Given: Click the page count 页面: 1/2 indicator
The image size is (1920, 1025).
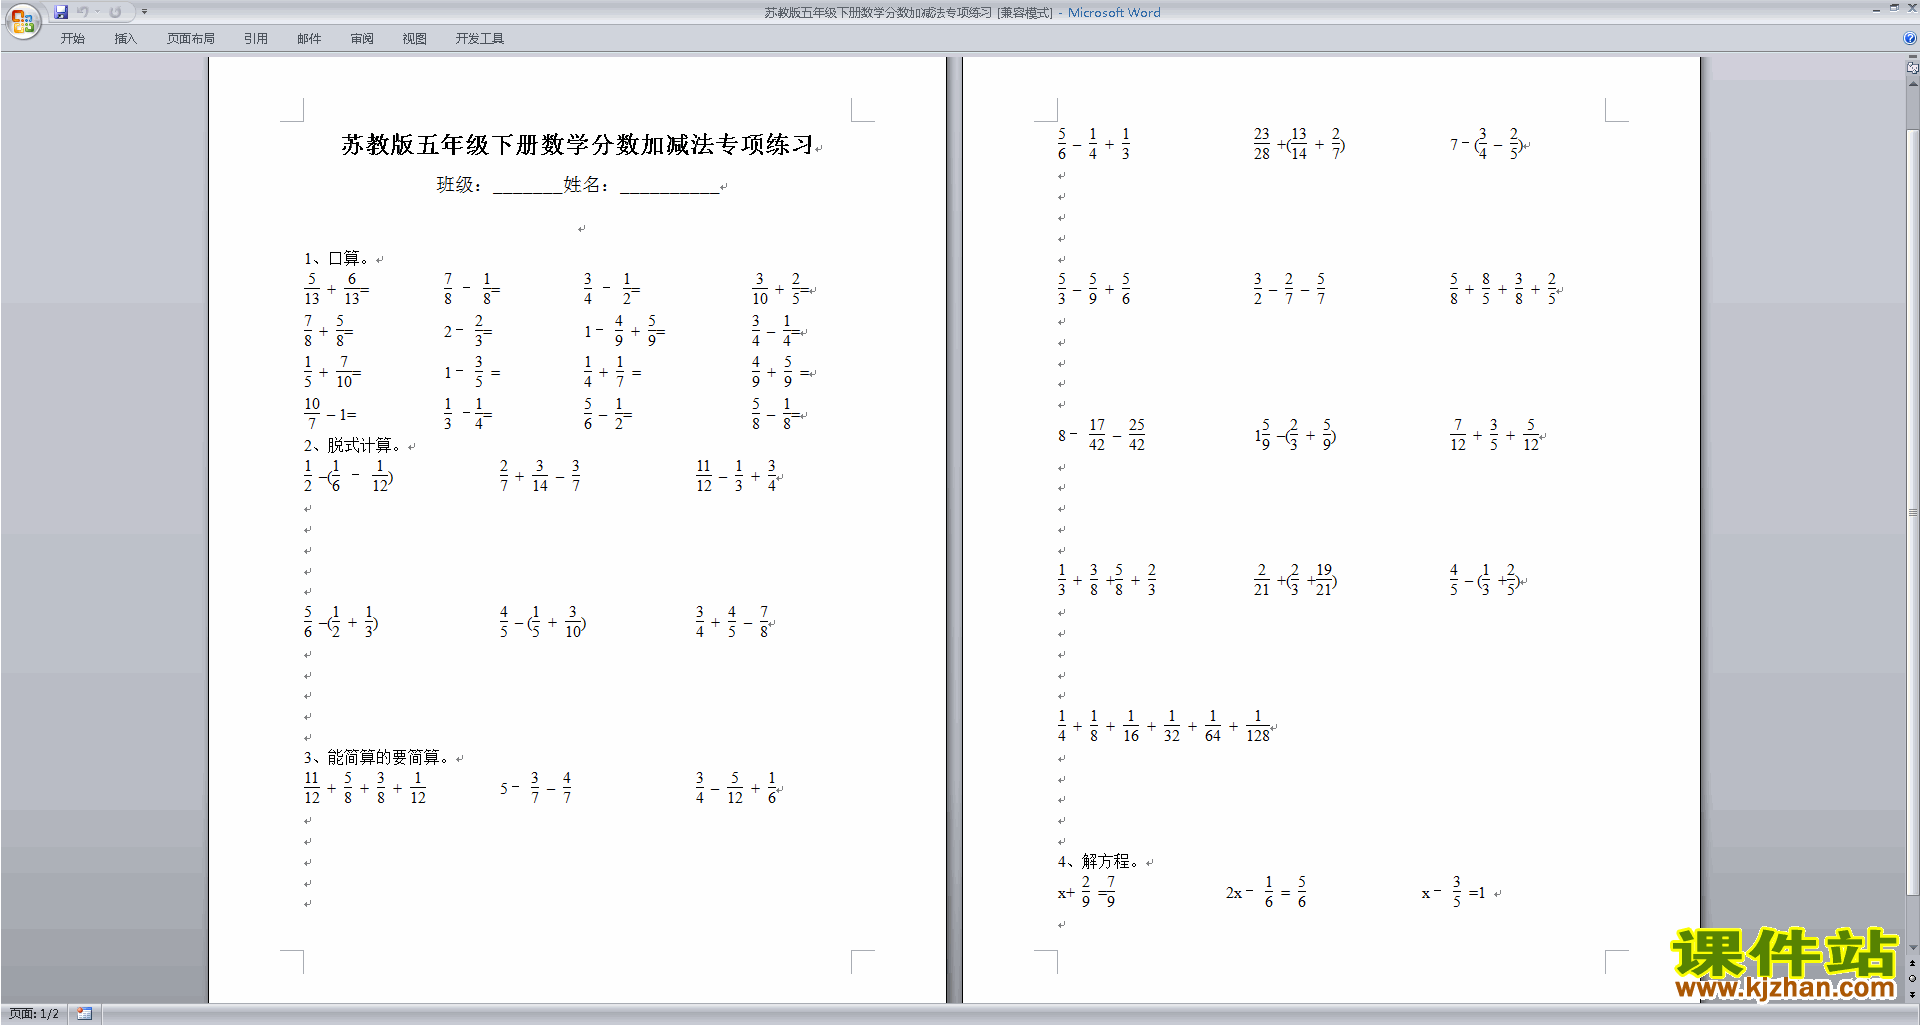Looking at the screenshot, I should (x=34, y=1014).
